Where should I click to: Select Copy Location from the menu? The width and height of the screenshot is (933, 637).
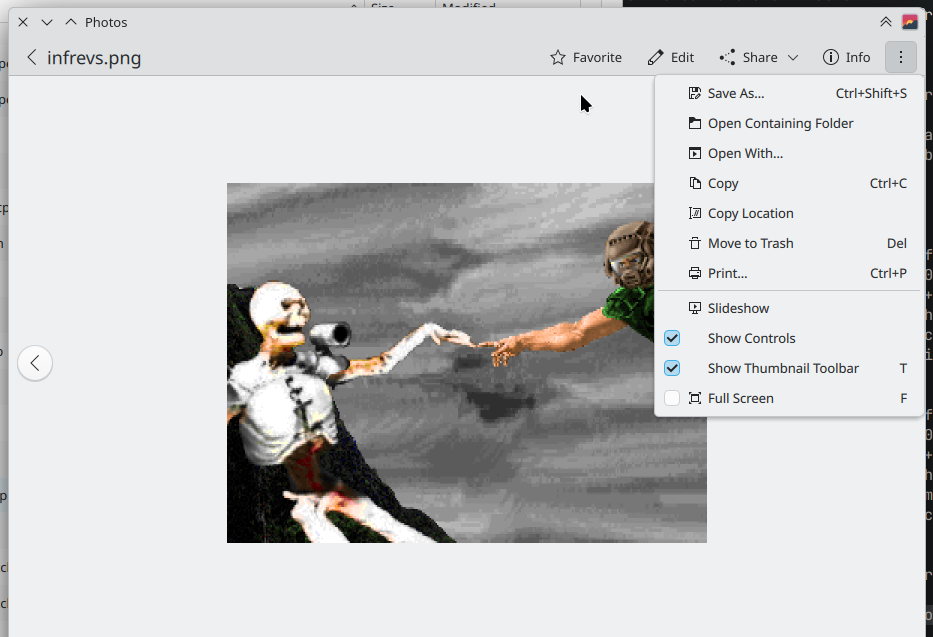(x=750, y=213)
